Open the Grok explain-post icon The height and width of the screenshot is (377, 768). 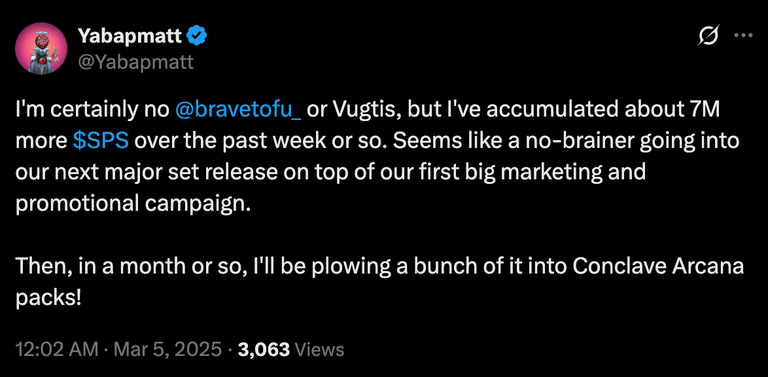coord(708,35)
